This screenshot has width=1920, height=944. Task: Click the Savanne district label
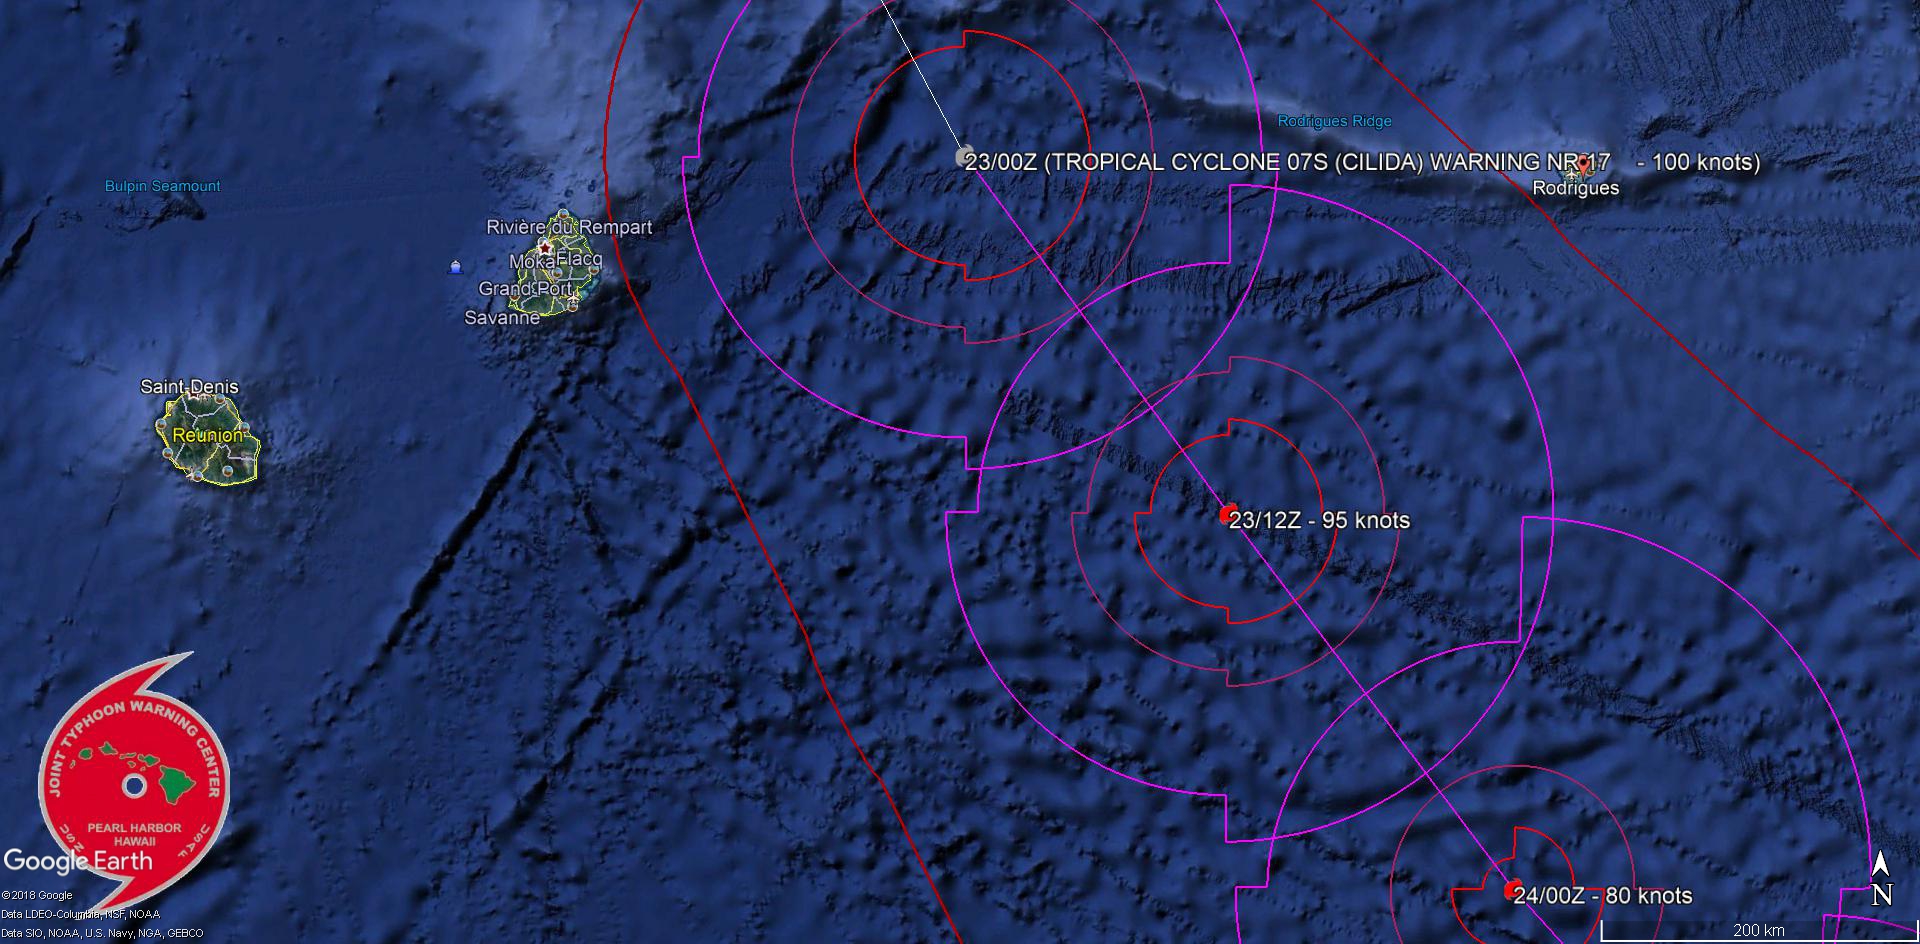click(x=502, y=318)
